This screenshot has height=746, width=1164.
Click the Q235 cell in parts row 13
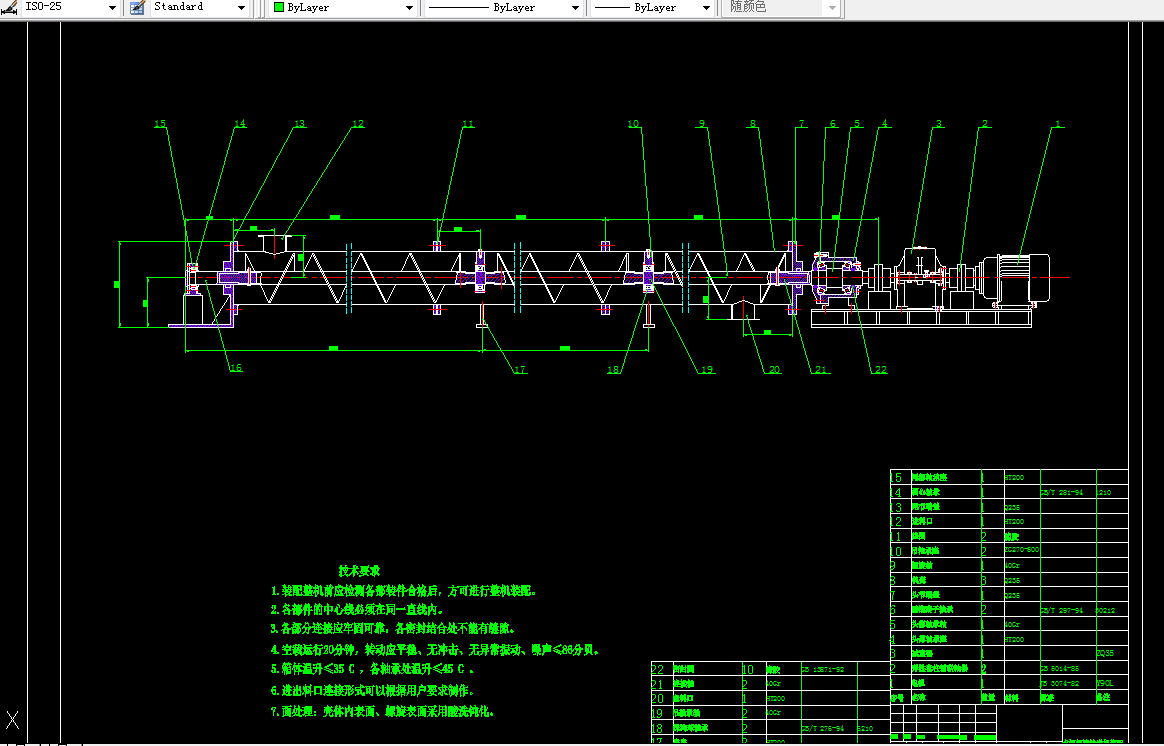(1013, 508)
